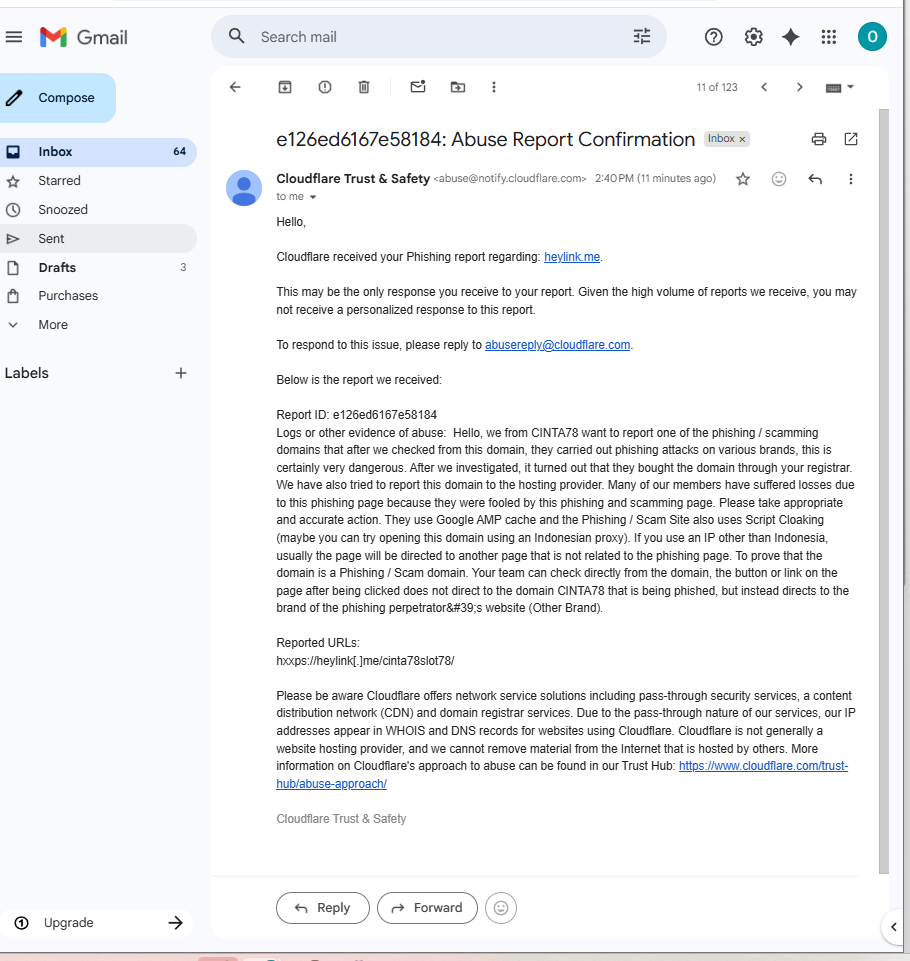This screenshot has height=961, width=910.
Task: Click the Move to folder icon
Action: point(458,87)
